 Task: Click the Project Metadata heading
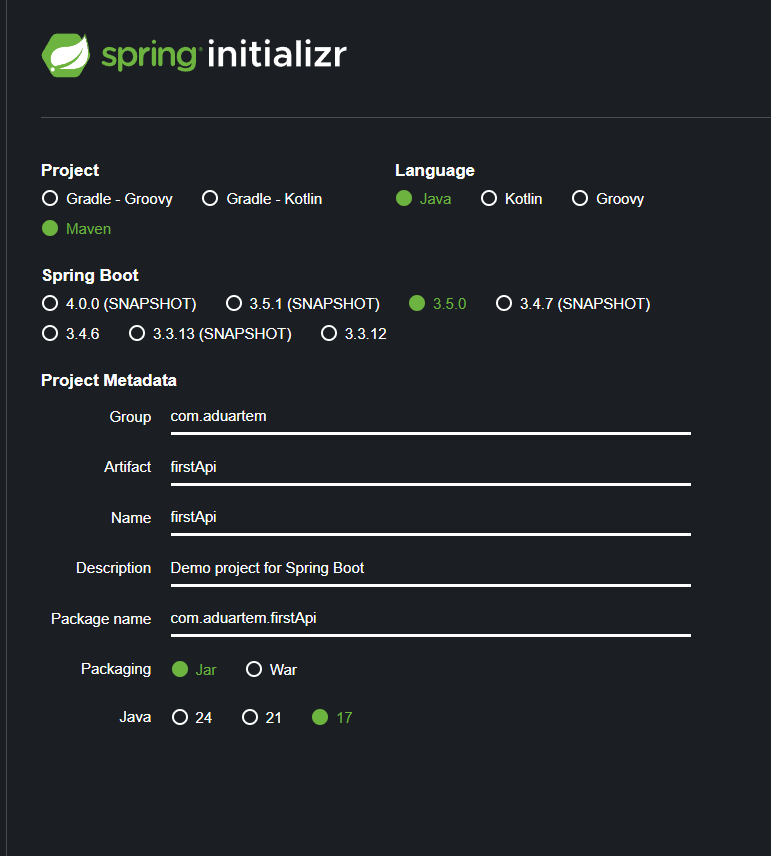coord(109,380)
